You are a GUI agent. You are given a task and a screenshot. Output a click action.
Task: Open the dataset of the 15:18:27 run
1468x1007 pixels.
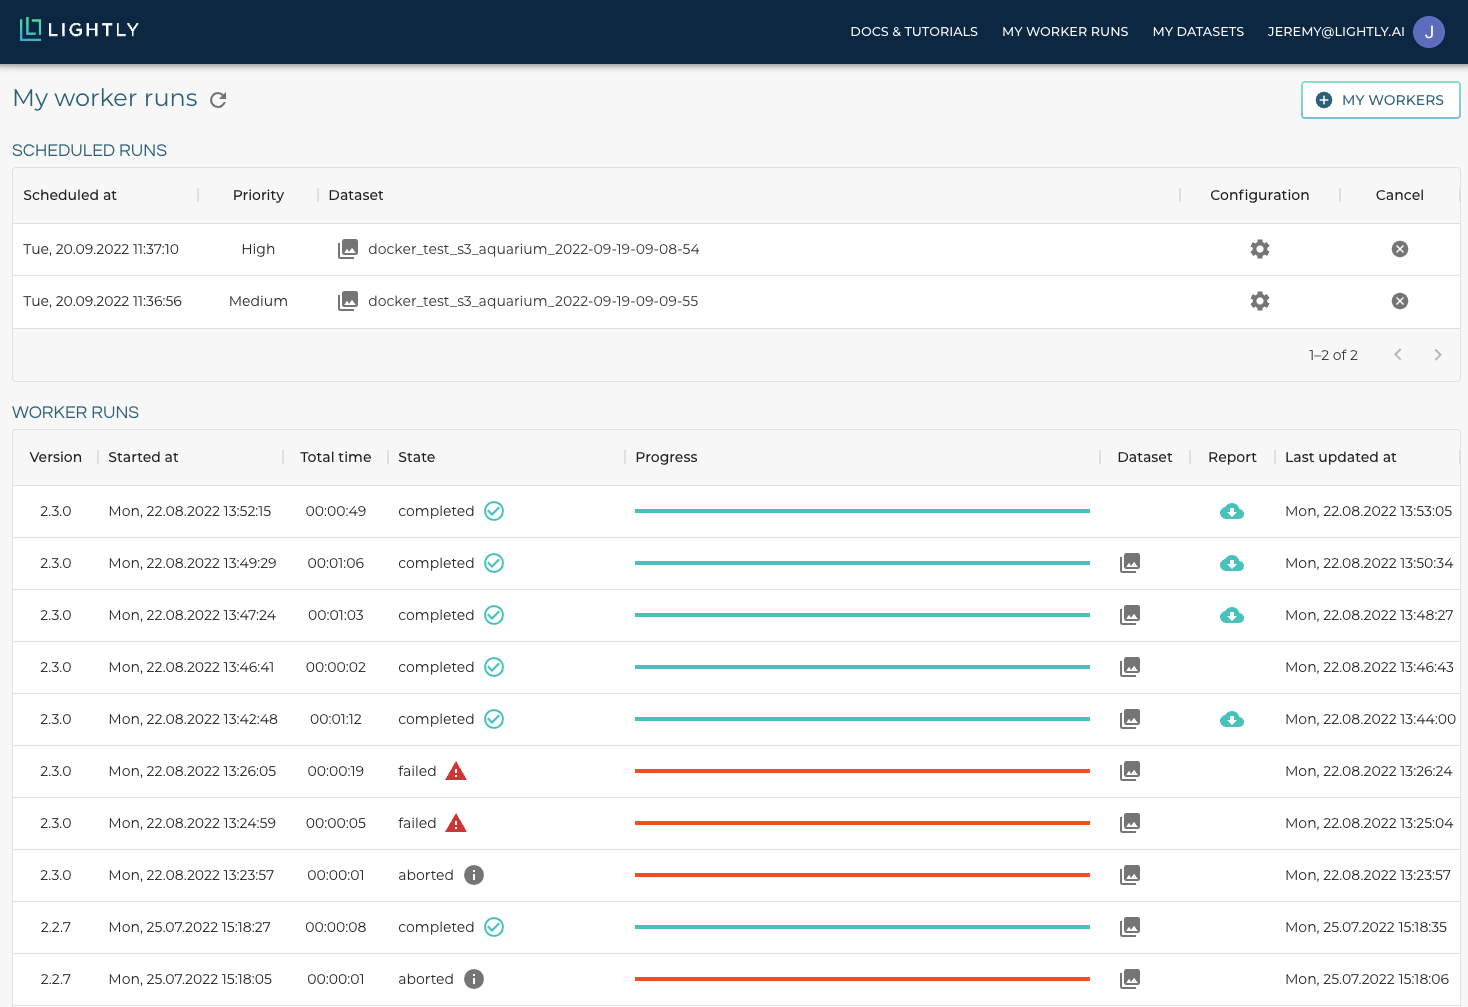tap(1130, 927)
